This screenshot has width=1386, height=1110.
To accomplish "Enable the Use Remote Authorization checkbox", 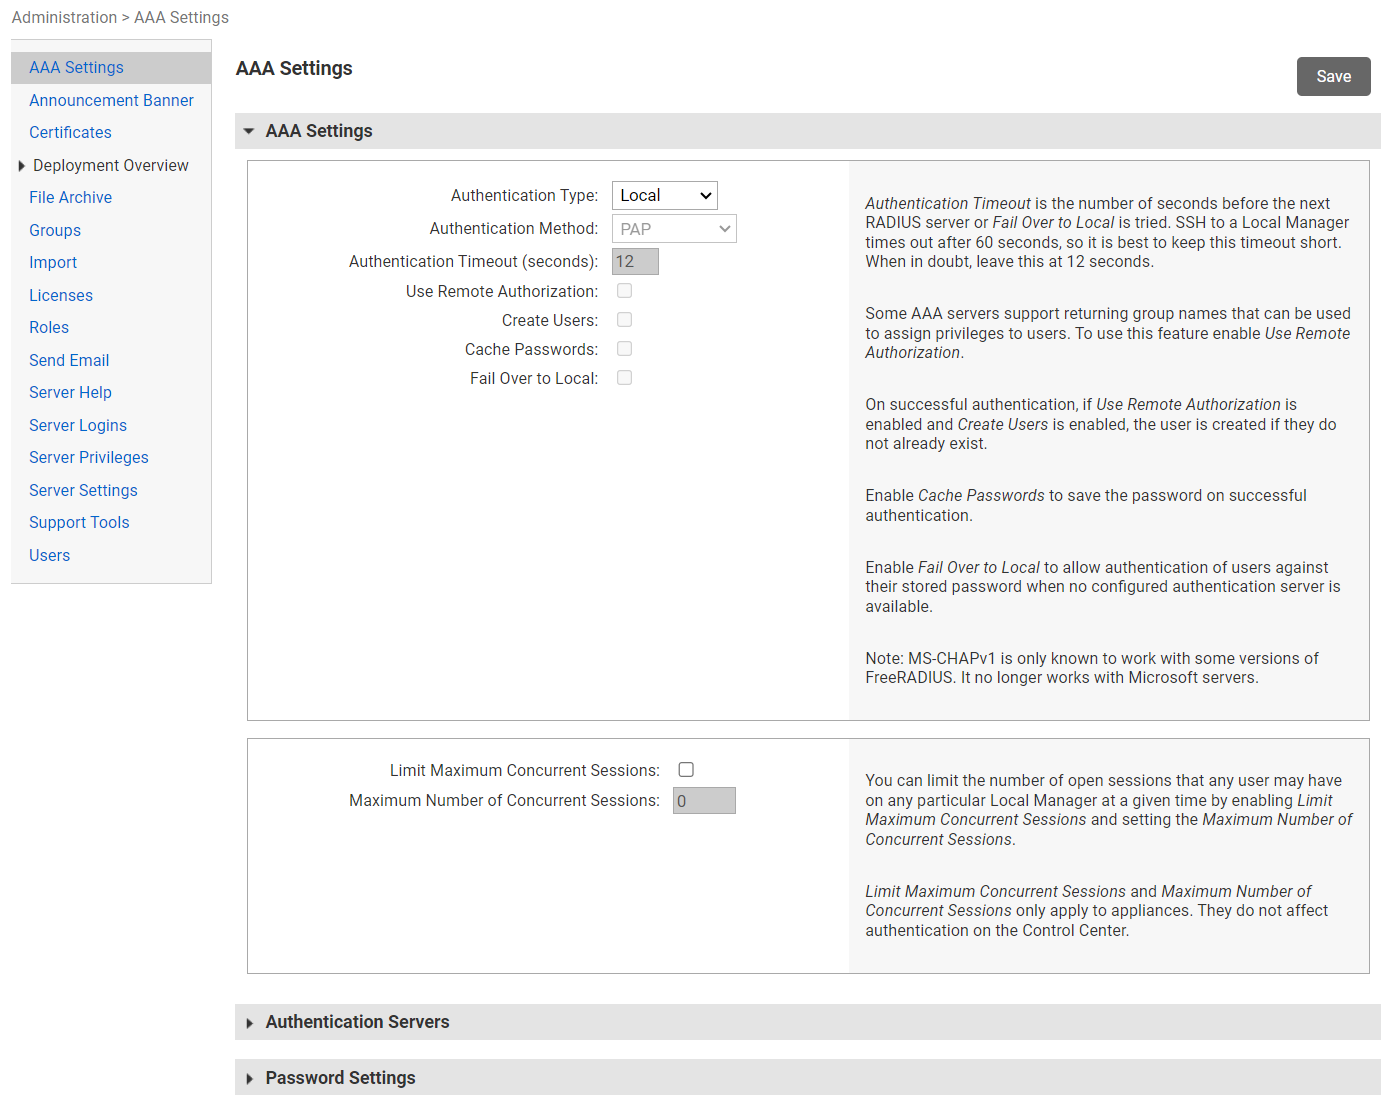I will click(624, 290).
